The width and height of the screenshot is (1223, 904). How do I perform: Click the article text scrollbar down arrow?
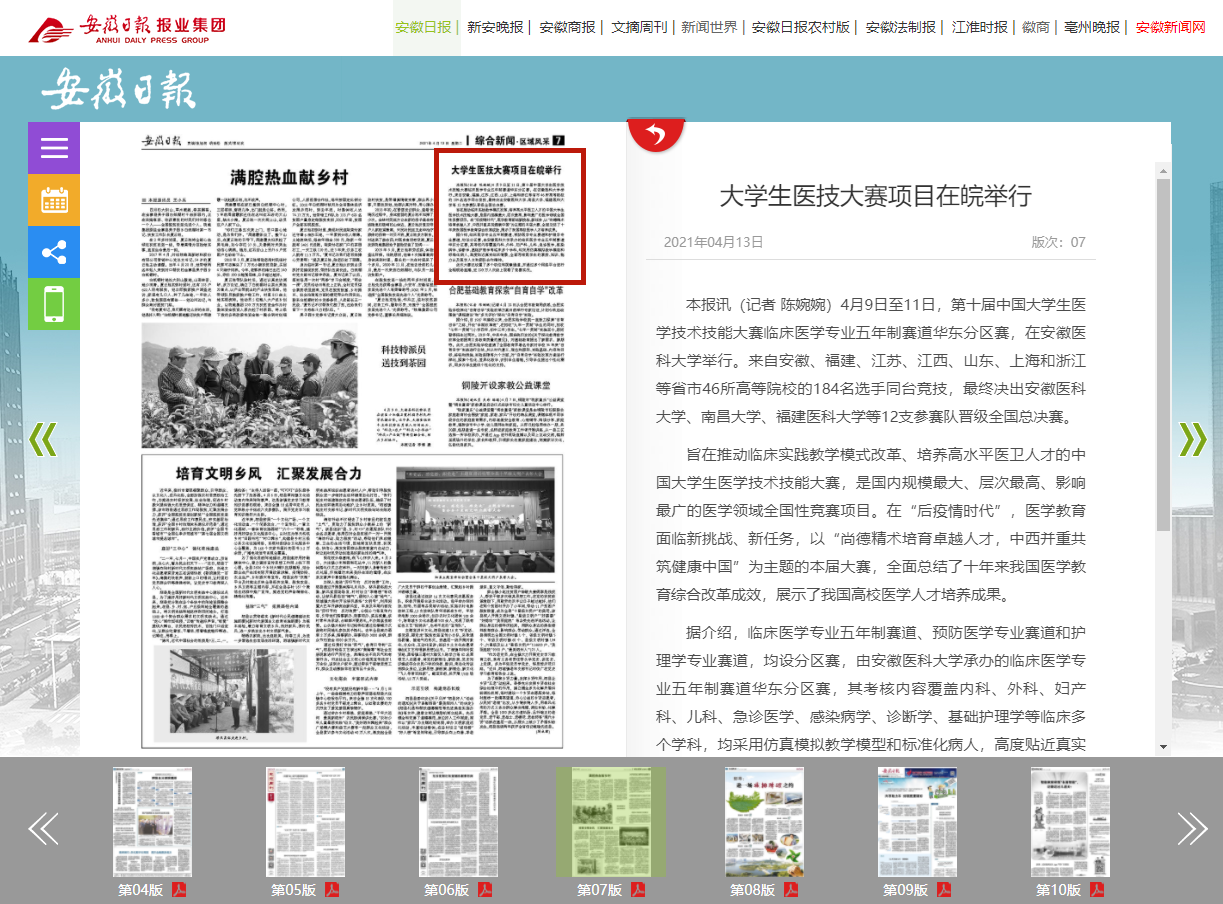(1163, 746)
